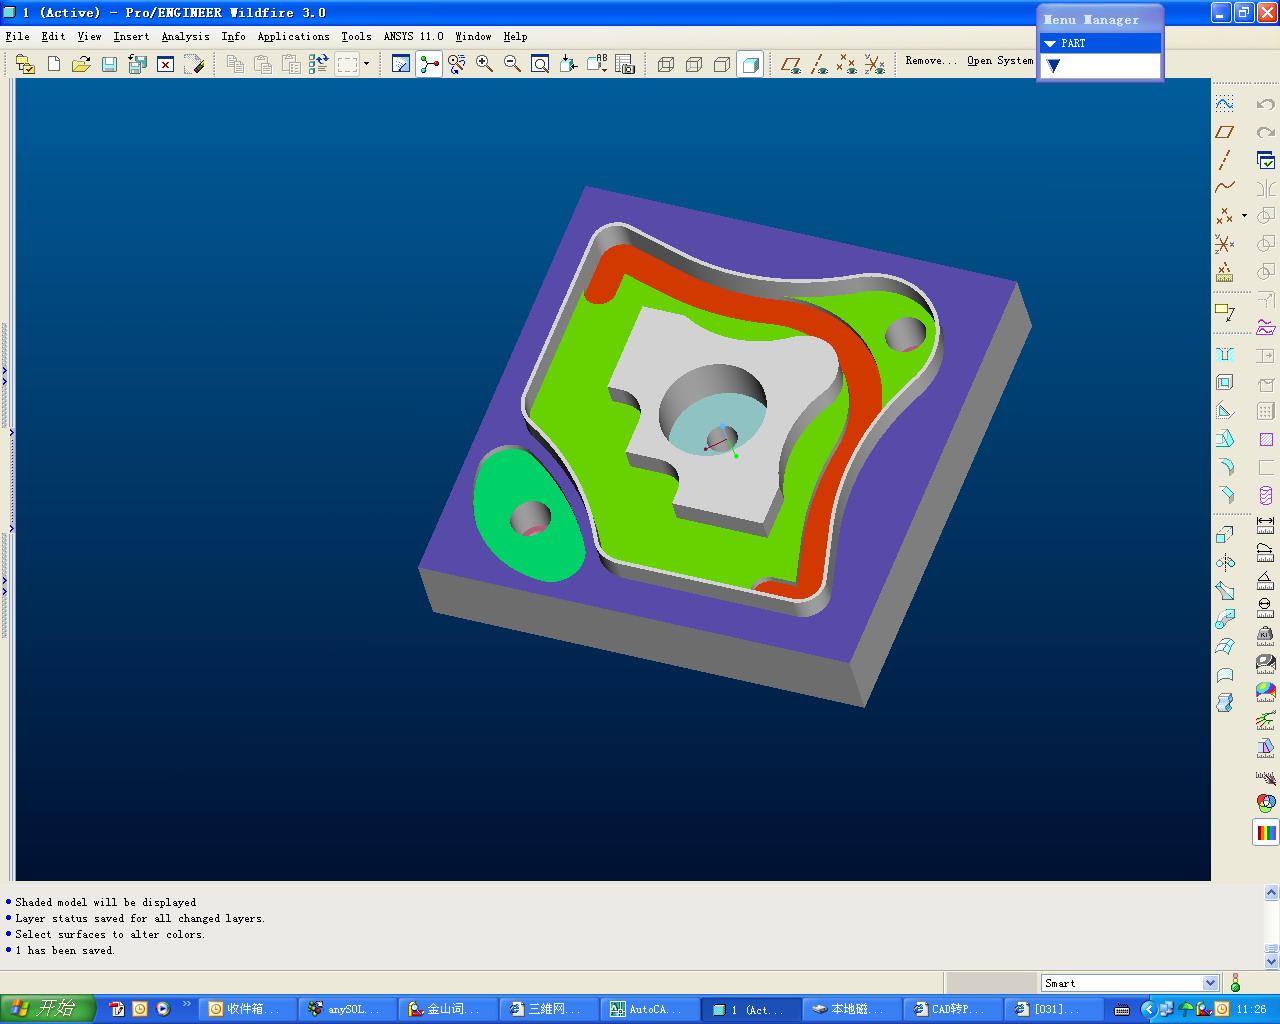
Task: Toggle coordinate systems visibility
Action: click(875, 64)
